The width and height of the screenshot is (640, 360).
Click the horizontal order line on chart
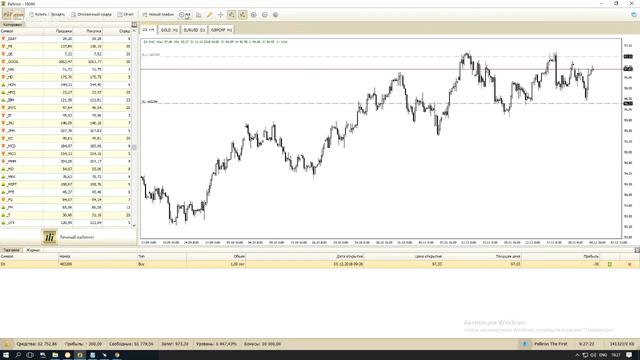381,69
